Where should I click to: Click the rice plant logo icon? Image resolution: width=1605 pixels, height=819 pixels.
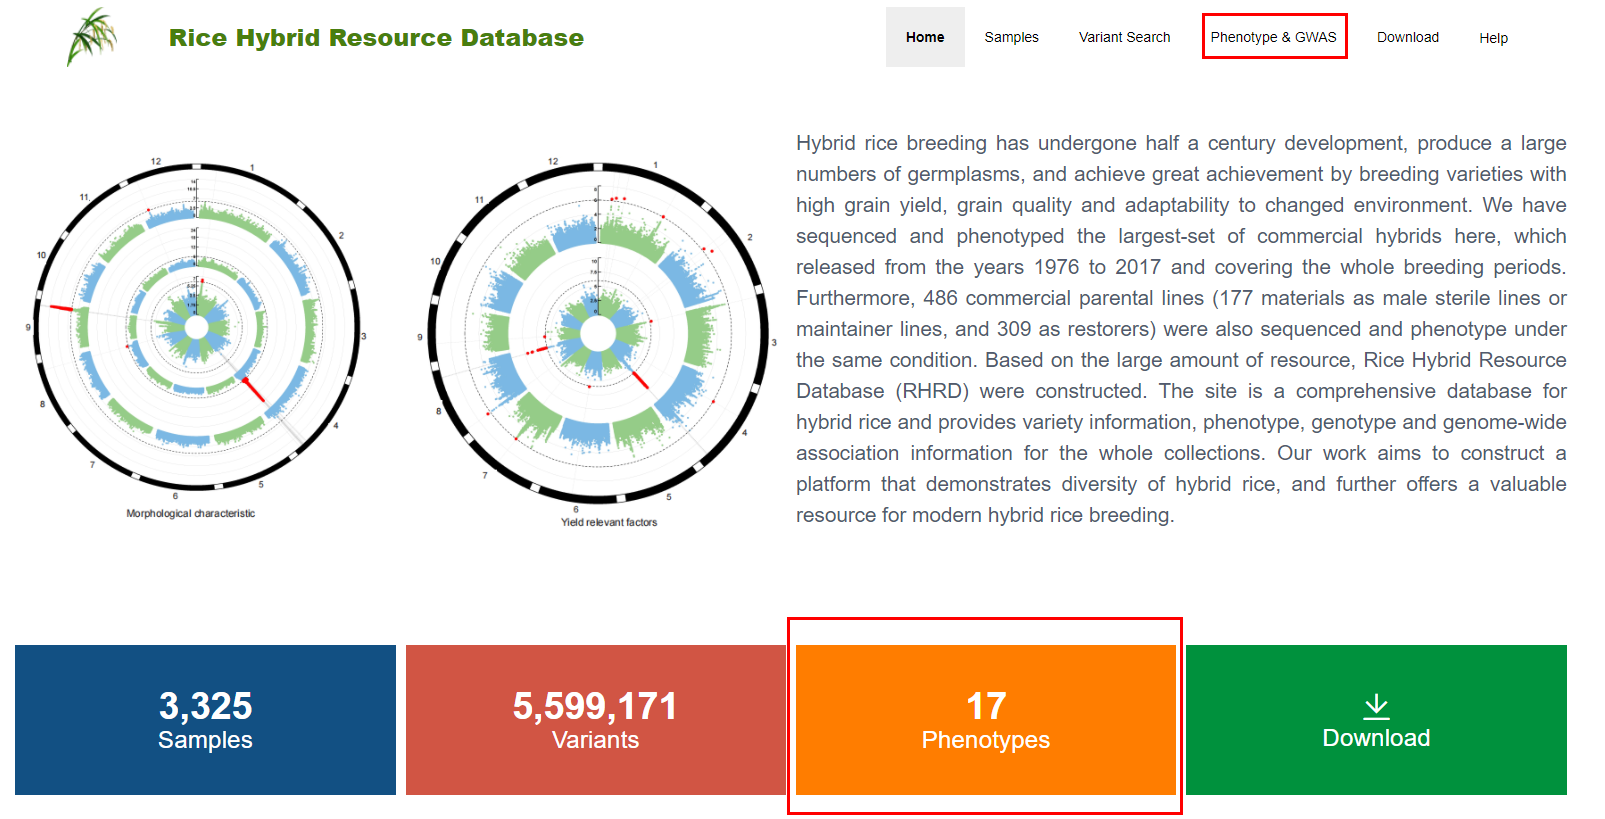pos(92,37)
